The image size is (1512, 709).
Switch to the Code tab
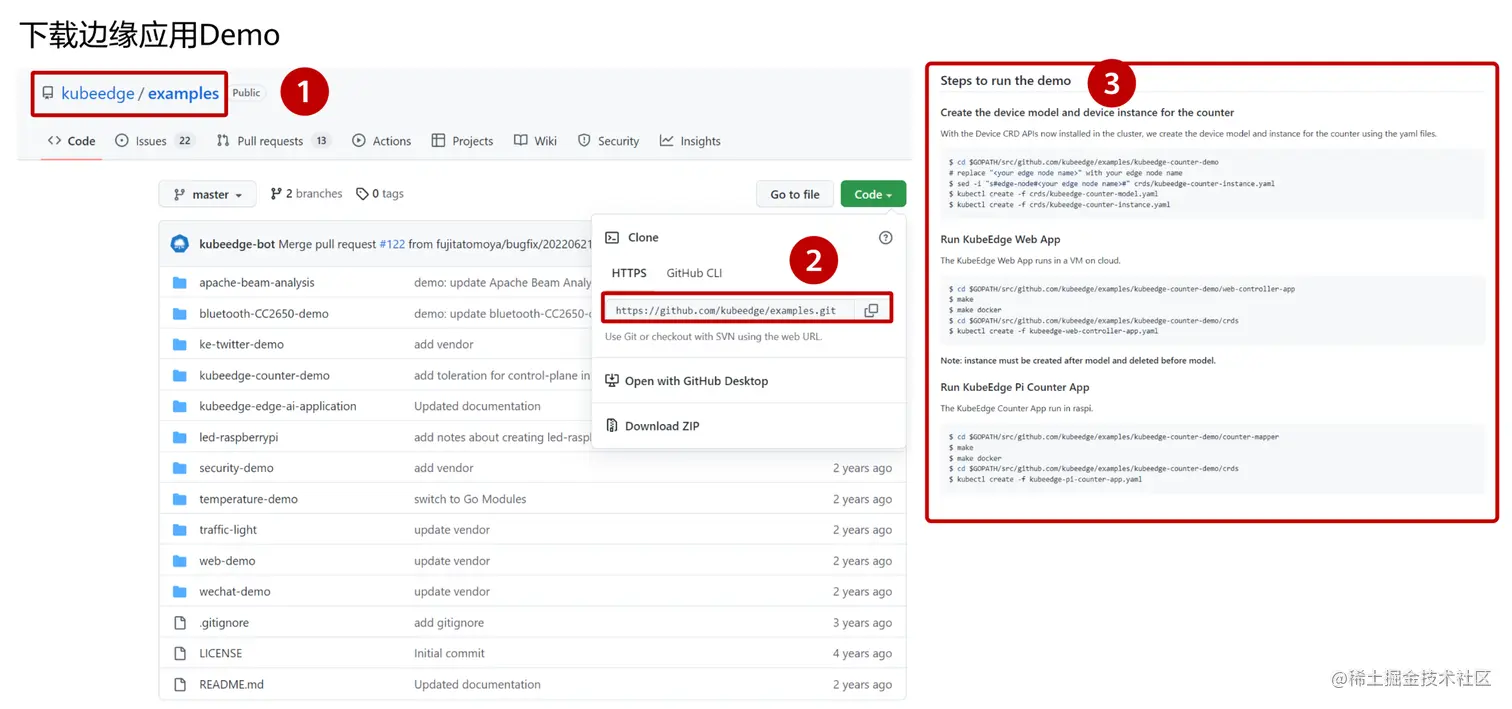click(x=71, y=141)
